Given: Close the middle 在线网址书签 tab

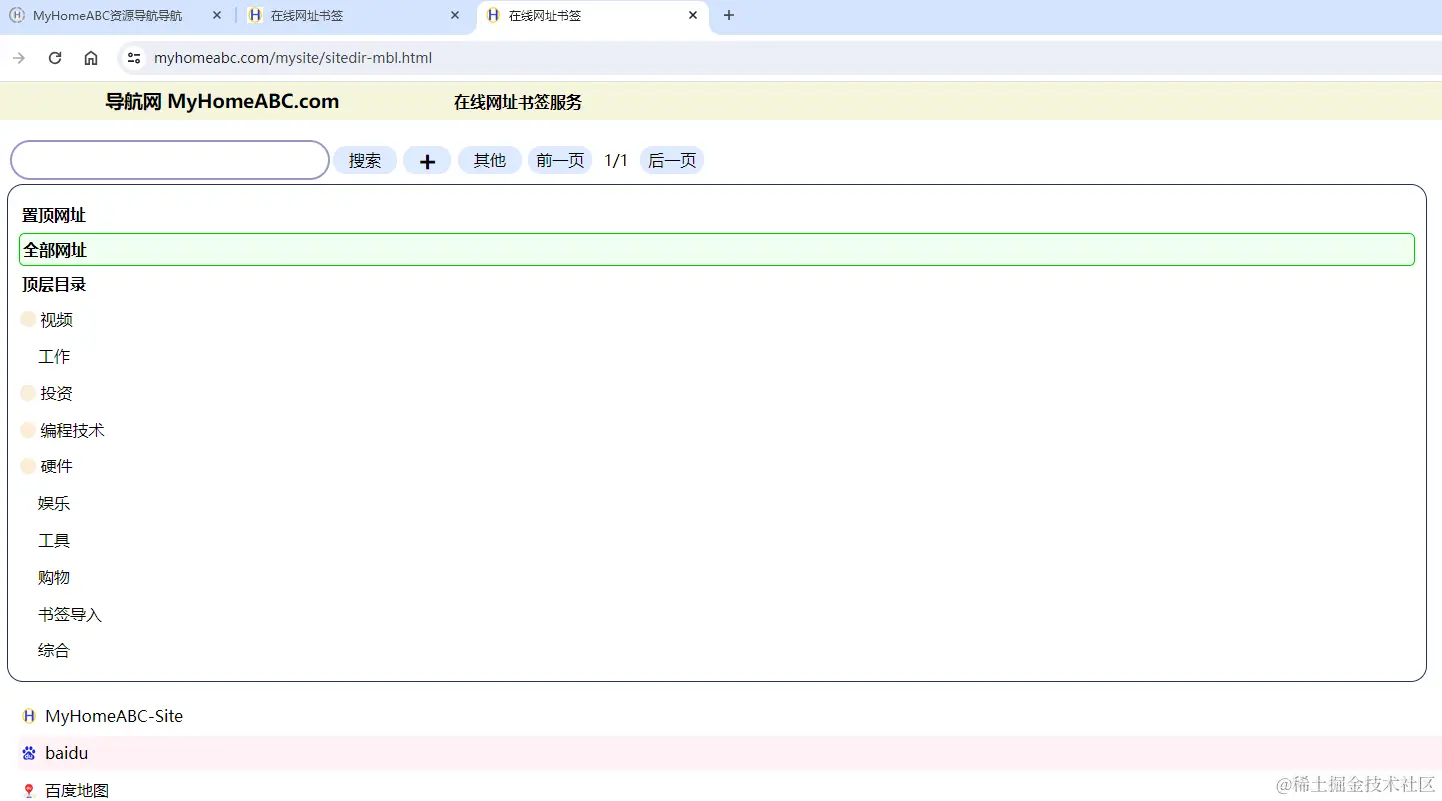Looking at the screenshot, I should [x=455, y=15].
